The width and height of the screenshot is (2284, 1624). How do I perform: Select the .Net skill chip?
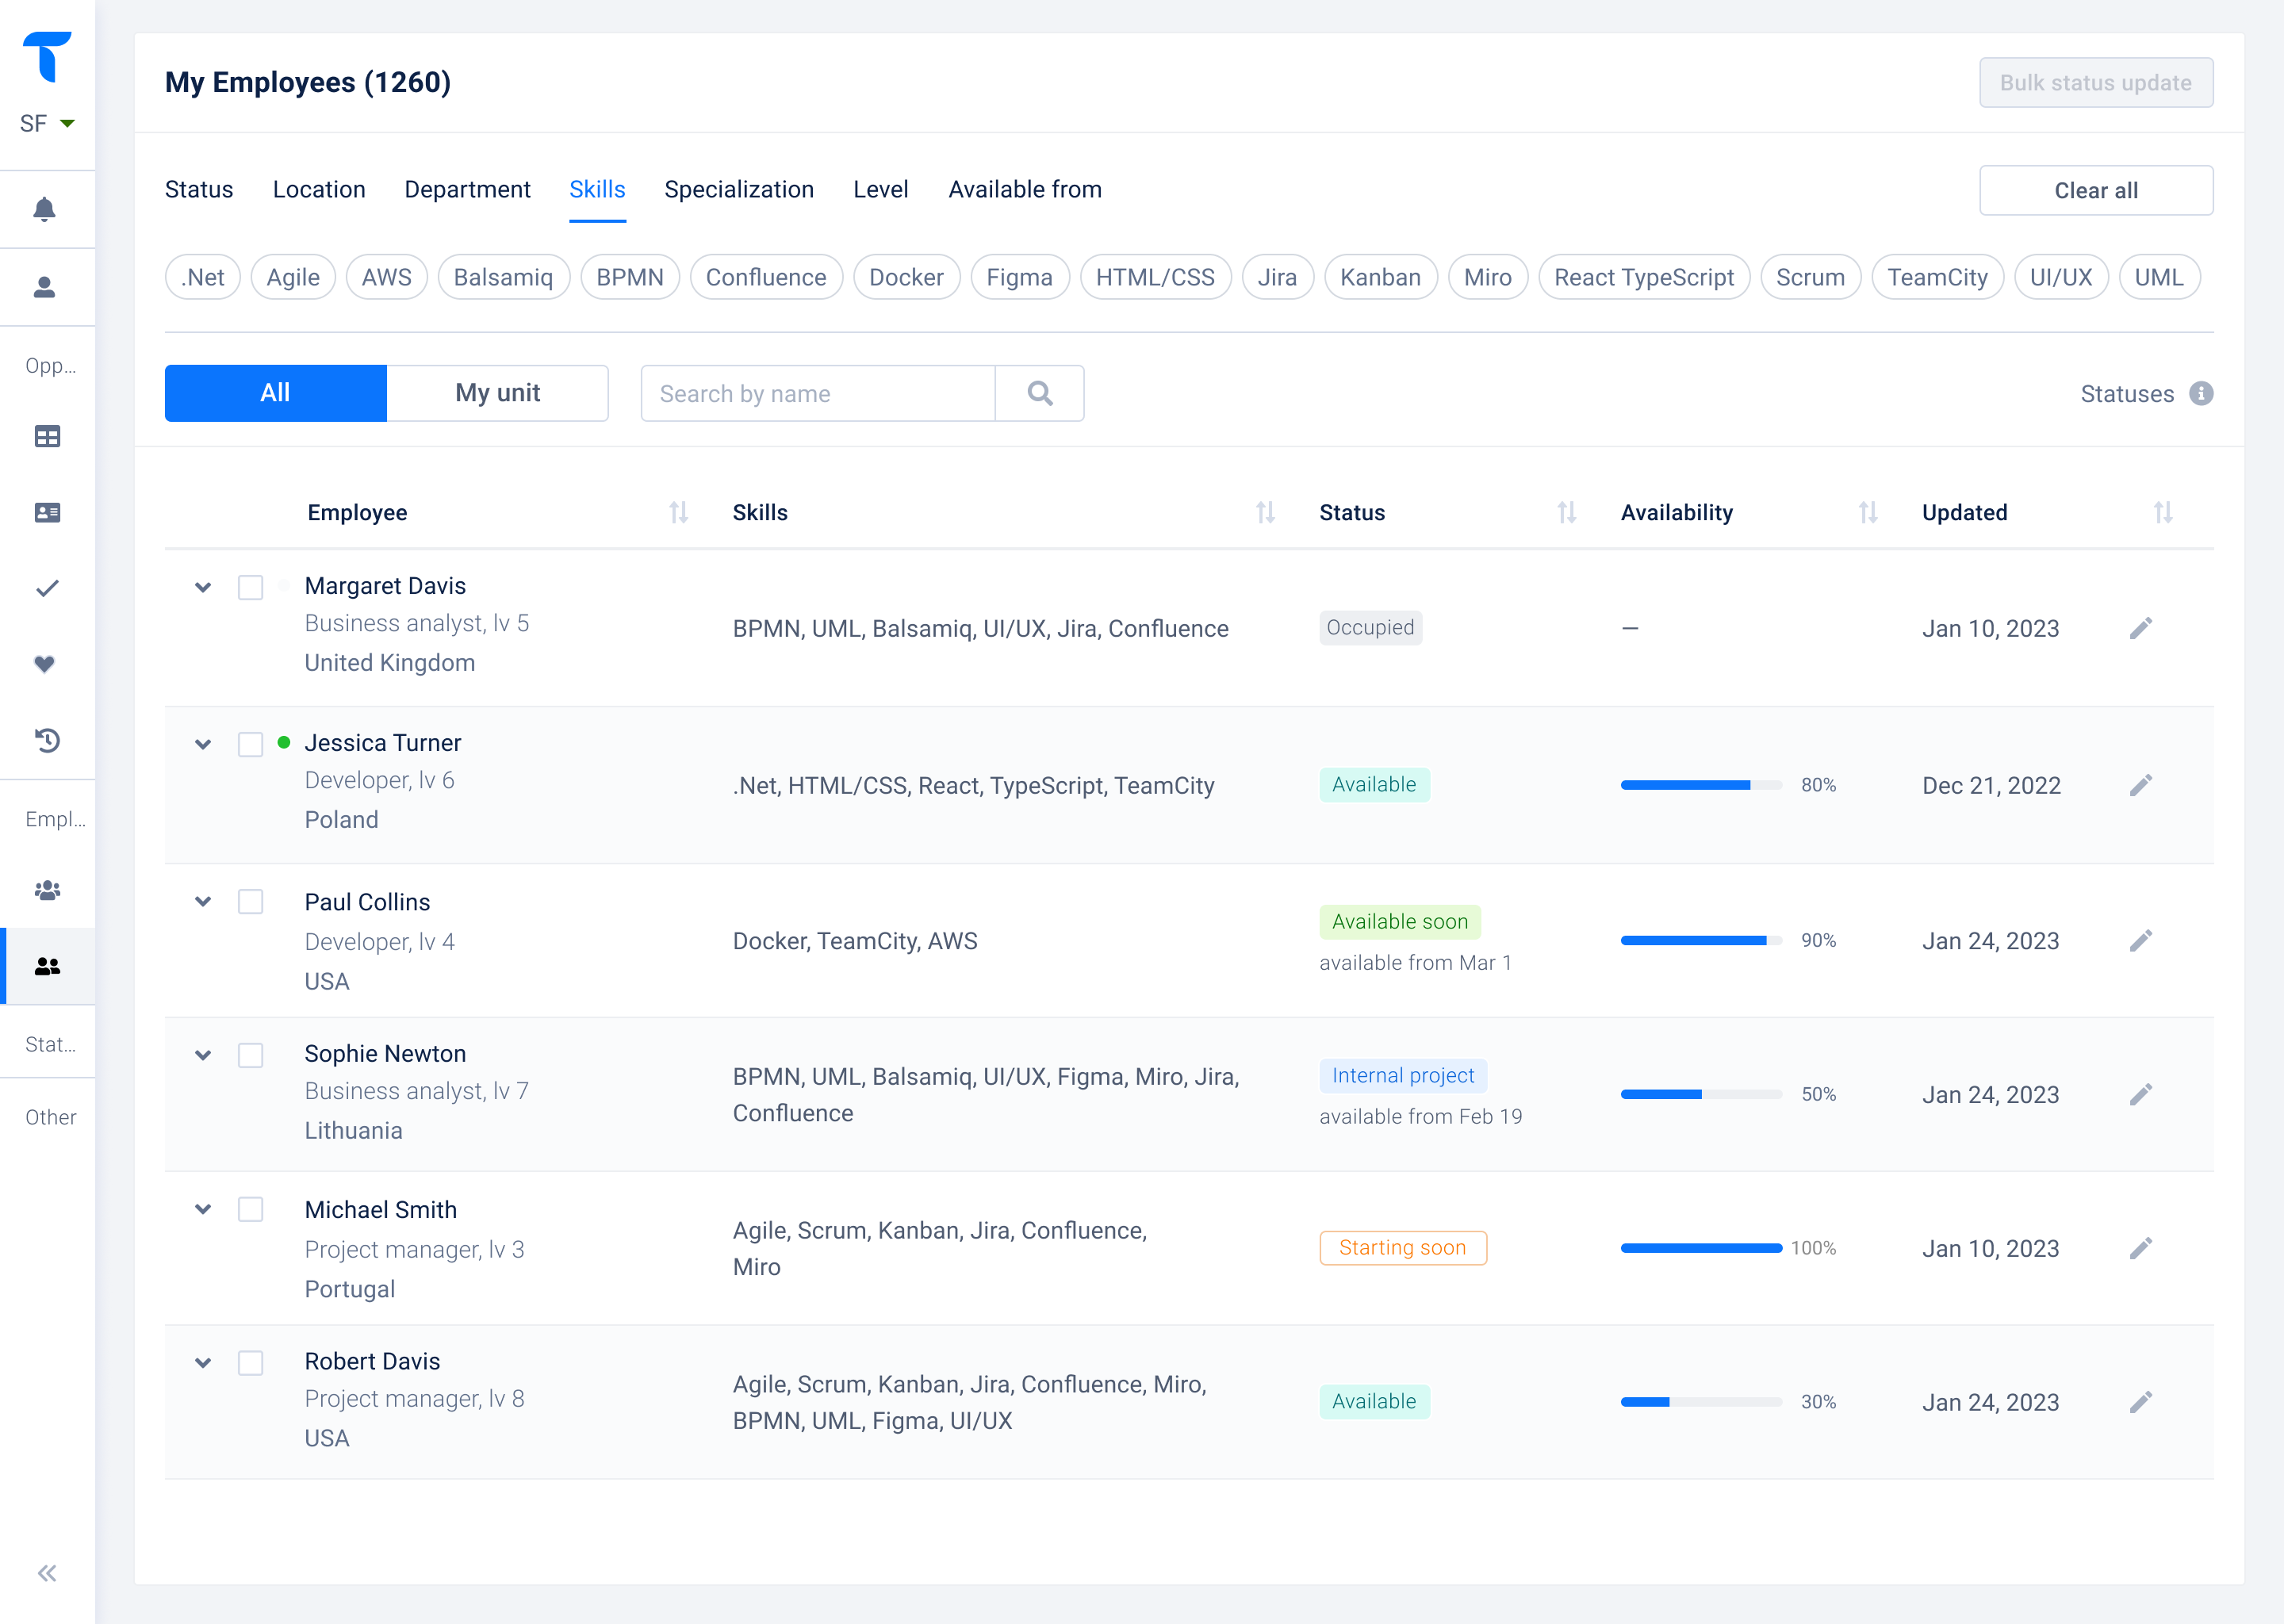coord(203,277)
